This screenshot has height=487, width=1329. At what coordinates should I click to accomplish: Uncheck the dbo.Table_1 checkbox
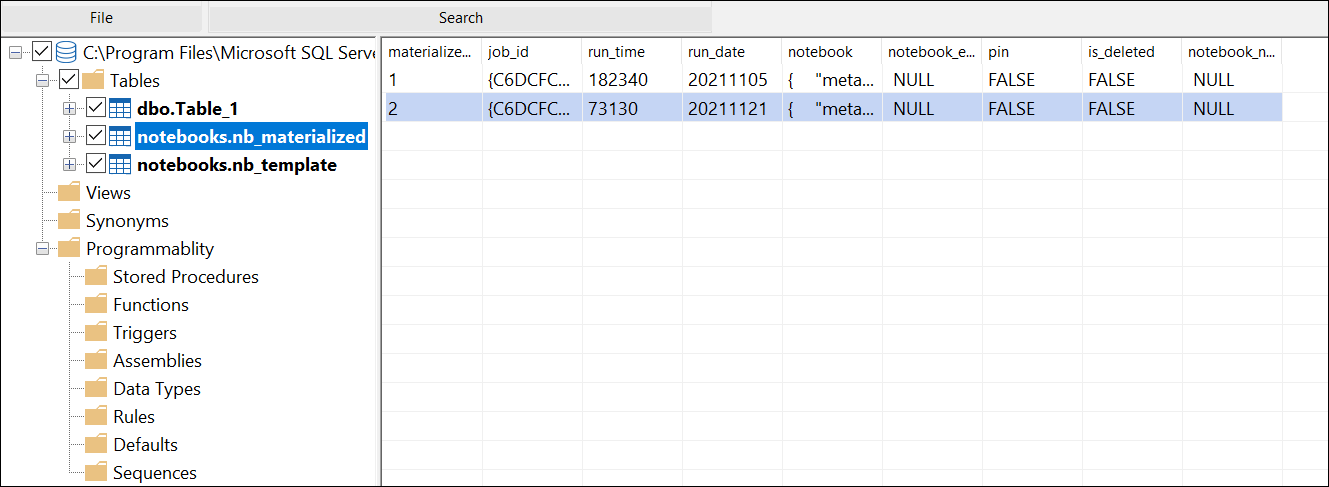coord(95,107)
